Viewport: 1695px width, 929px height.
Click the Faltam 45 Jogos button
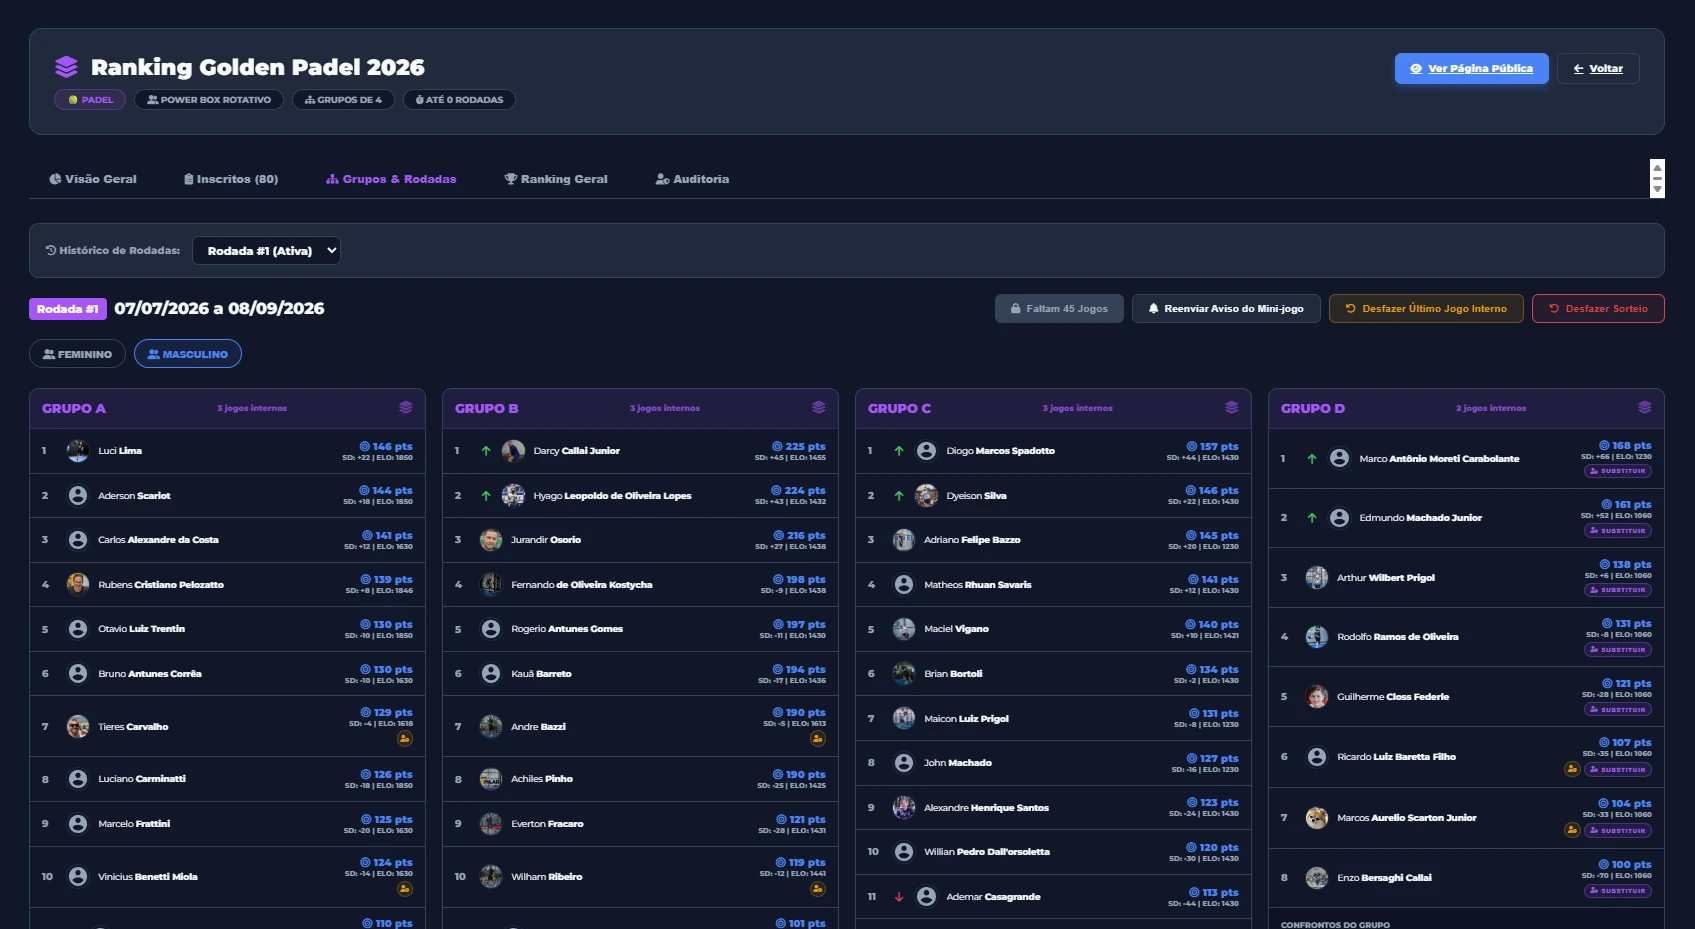coord(1059,309)
